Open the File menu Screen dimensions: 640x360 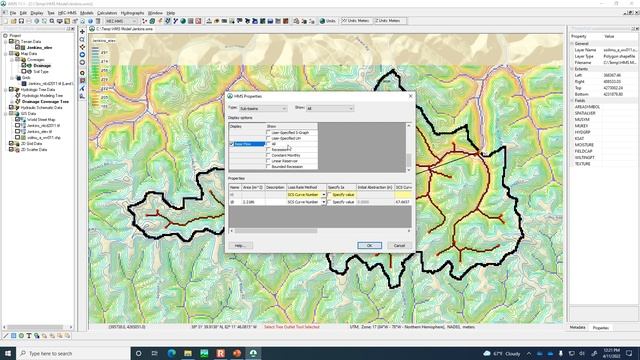click(13, 13)
